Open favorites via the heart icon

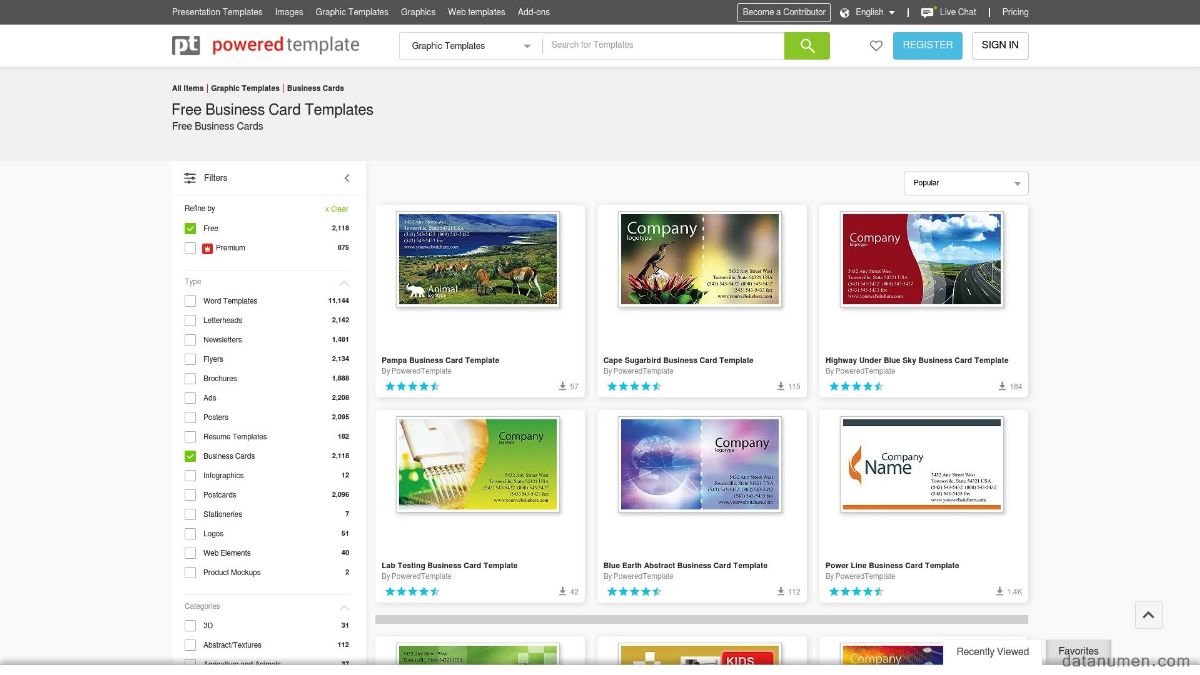point(876,46)
